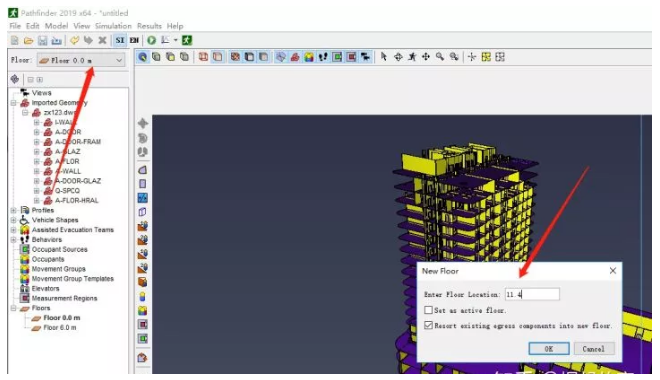660x380 pixels.
Task: Expand the Vehicle Shapes node
Action: tap(13, 220)
